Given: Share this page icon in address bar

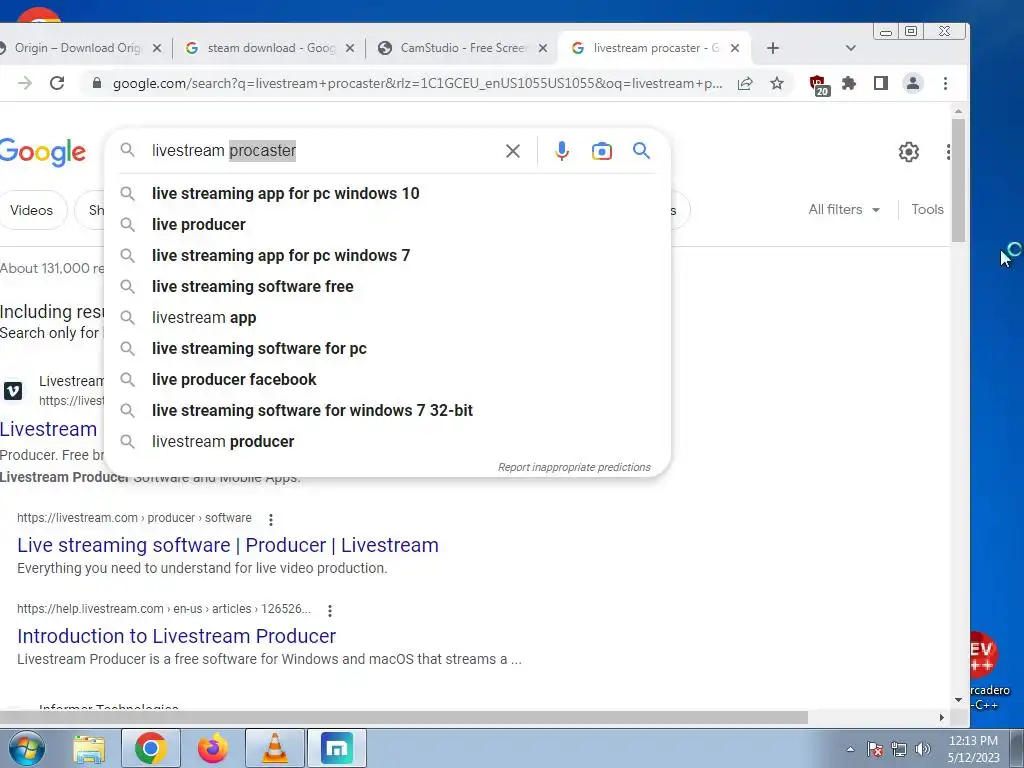Looking at the screenshot, I should click(745, 84).
